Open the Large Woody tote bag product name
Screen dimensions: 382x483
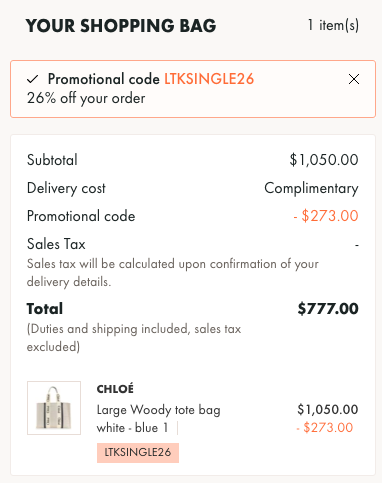(x=158, y=410)
